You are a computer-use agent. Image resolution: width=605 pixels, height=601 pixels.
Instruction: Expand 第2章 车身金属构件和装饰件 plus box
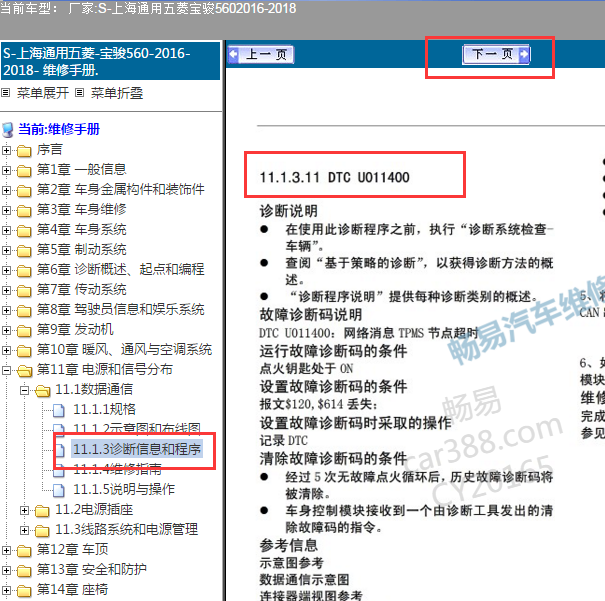tap(6, 190)
